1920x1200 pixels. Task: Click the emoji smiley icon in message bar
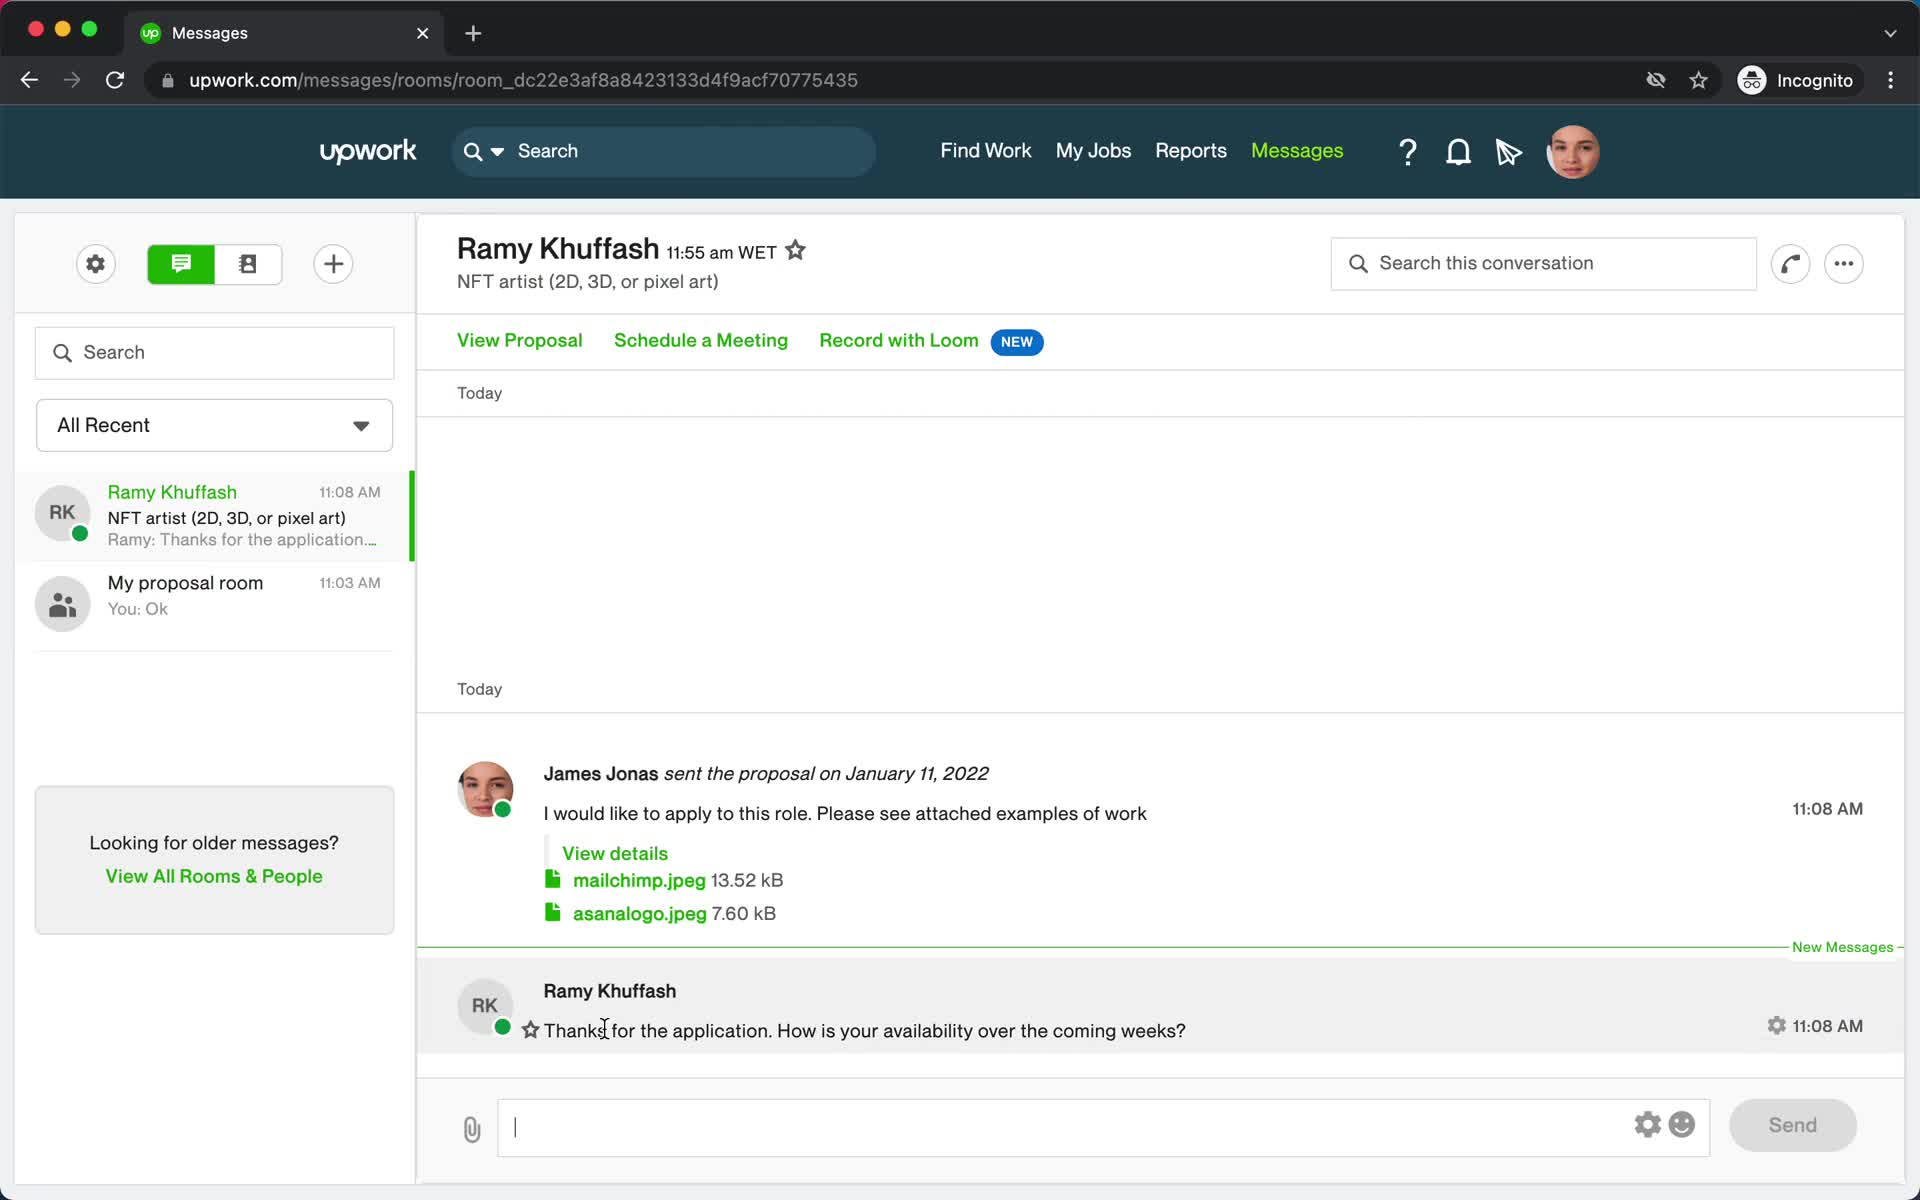click(x=1682, y=1124)
